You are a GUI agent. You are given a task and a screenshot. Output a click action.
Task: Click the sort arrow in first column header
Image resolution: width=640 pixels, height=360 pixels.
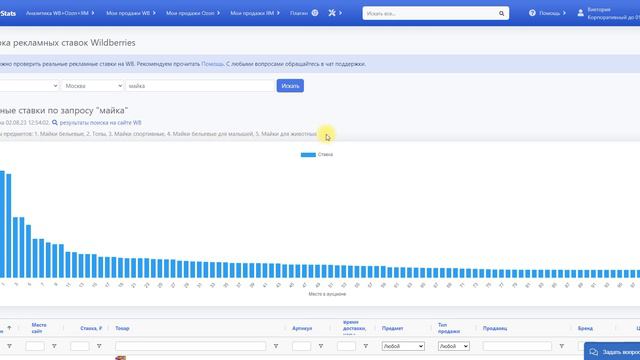(9, 328)
